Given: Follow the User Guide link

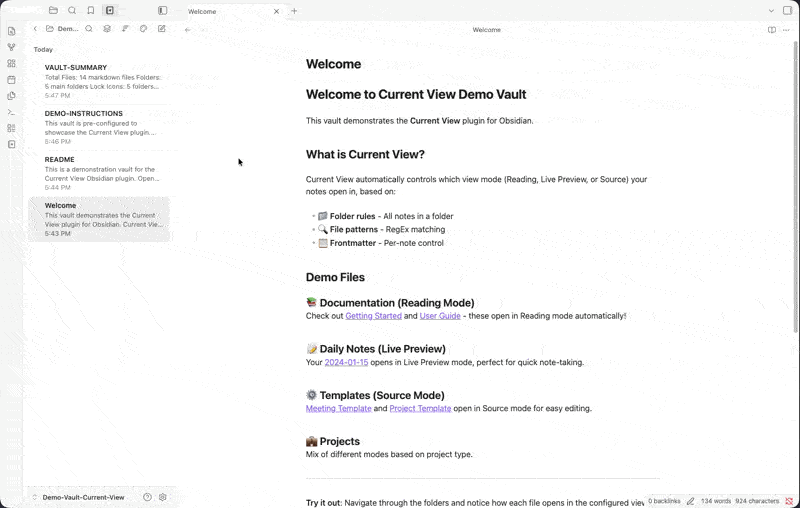Looking at the screenshot, I should click(x=440, y=316).
